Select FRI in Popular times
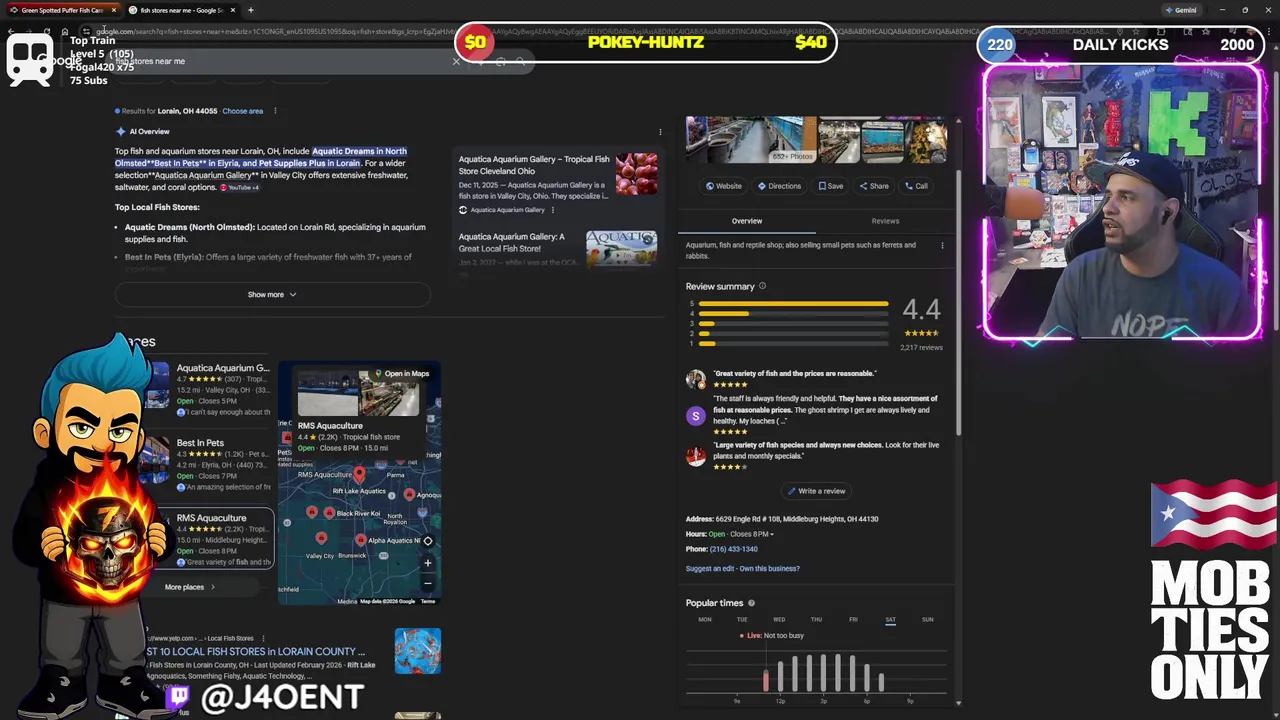Screen dimensions: 1280x720 tap(853, 620)
